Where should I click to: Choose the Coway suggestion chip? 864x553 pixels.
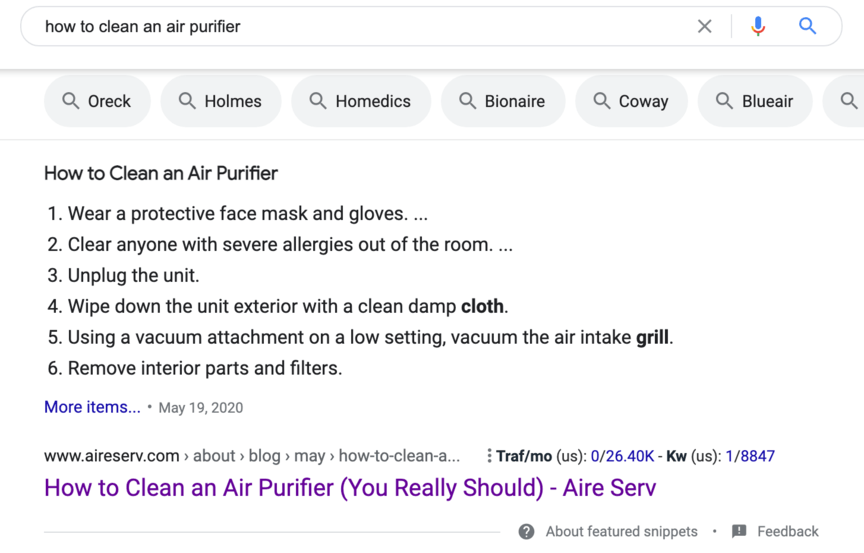(x=630, y=101)
